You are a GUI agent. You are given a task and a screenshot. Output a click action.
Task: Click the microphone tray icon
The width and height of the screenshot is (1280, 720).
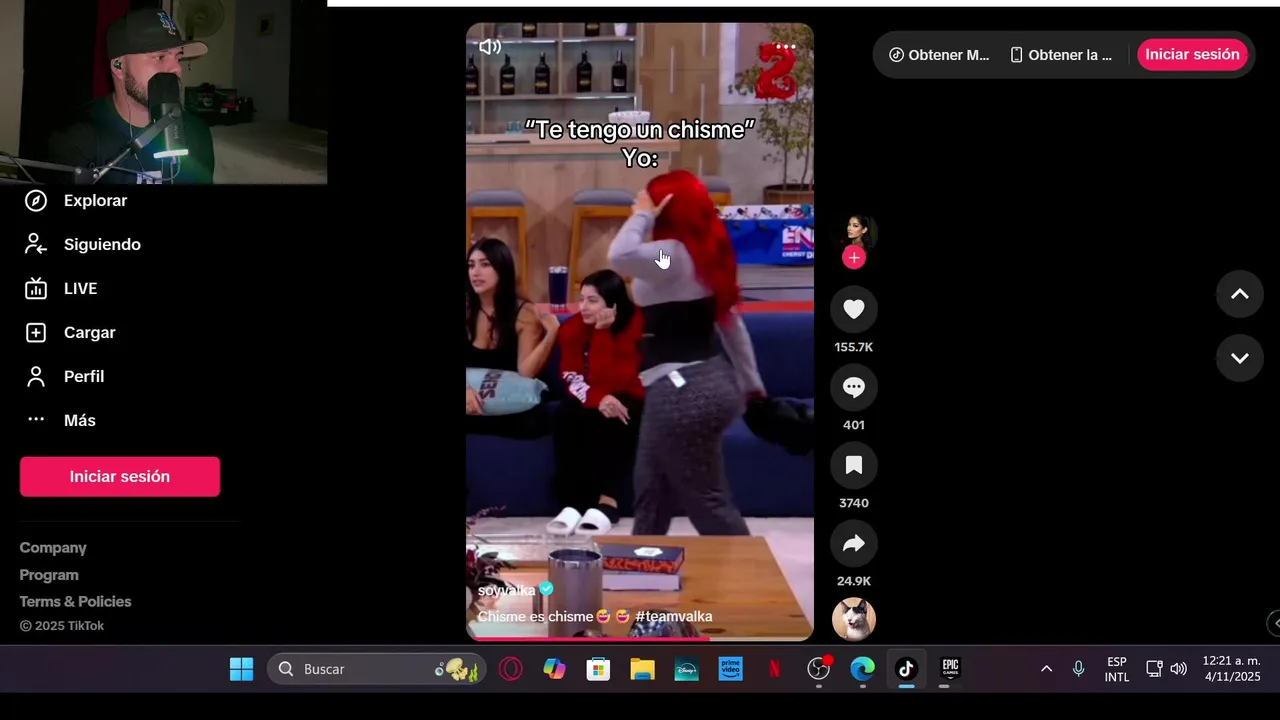1078,669
